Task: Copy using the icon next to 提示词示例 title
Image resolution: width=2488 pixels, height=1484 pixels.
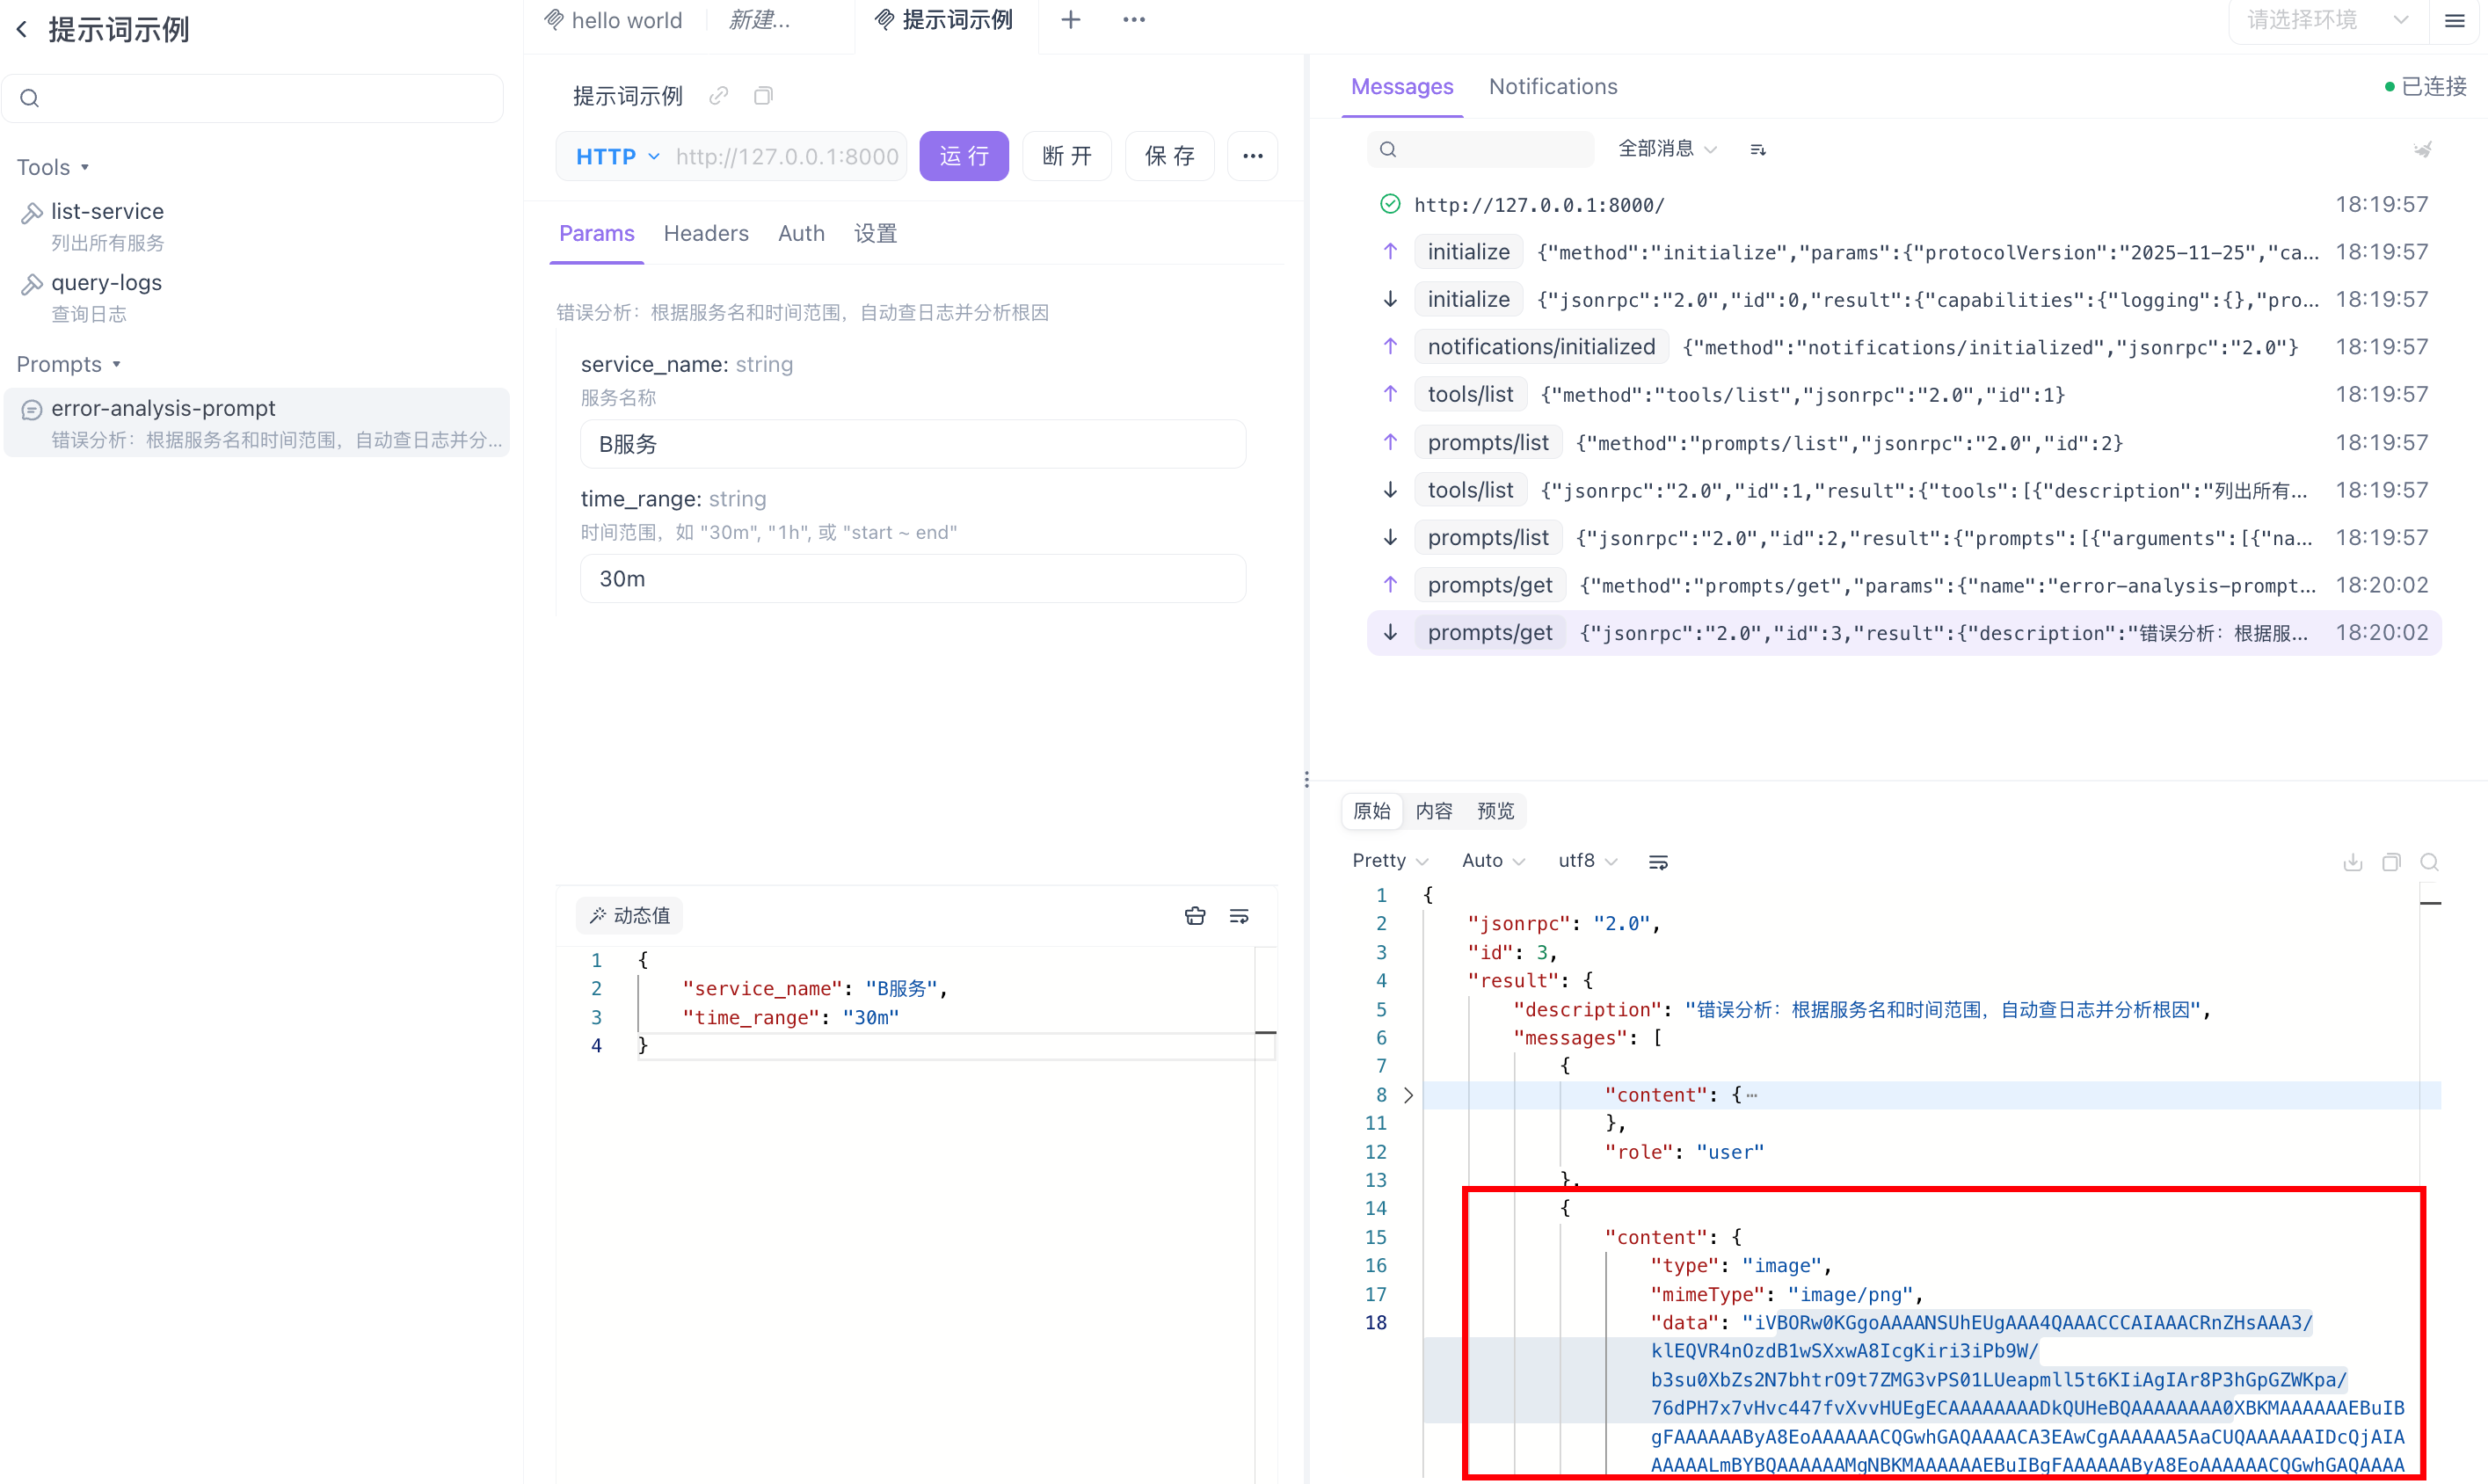Action: click(763, 96)
